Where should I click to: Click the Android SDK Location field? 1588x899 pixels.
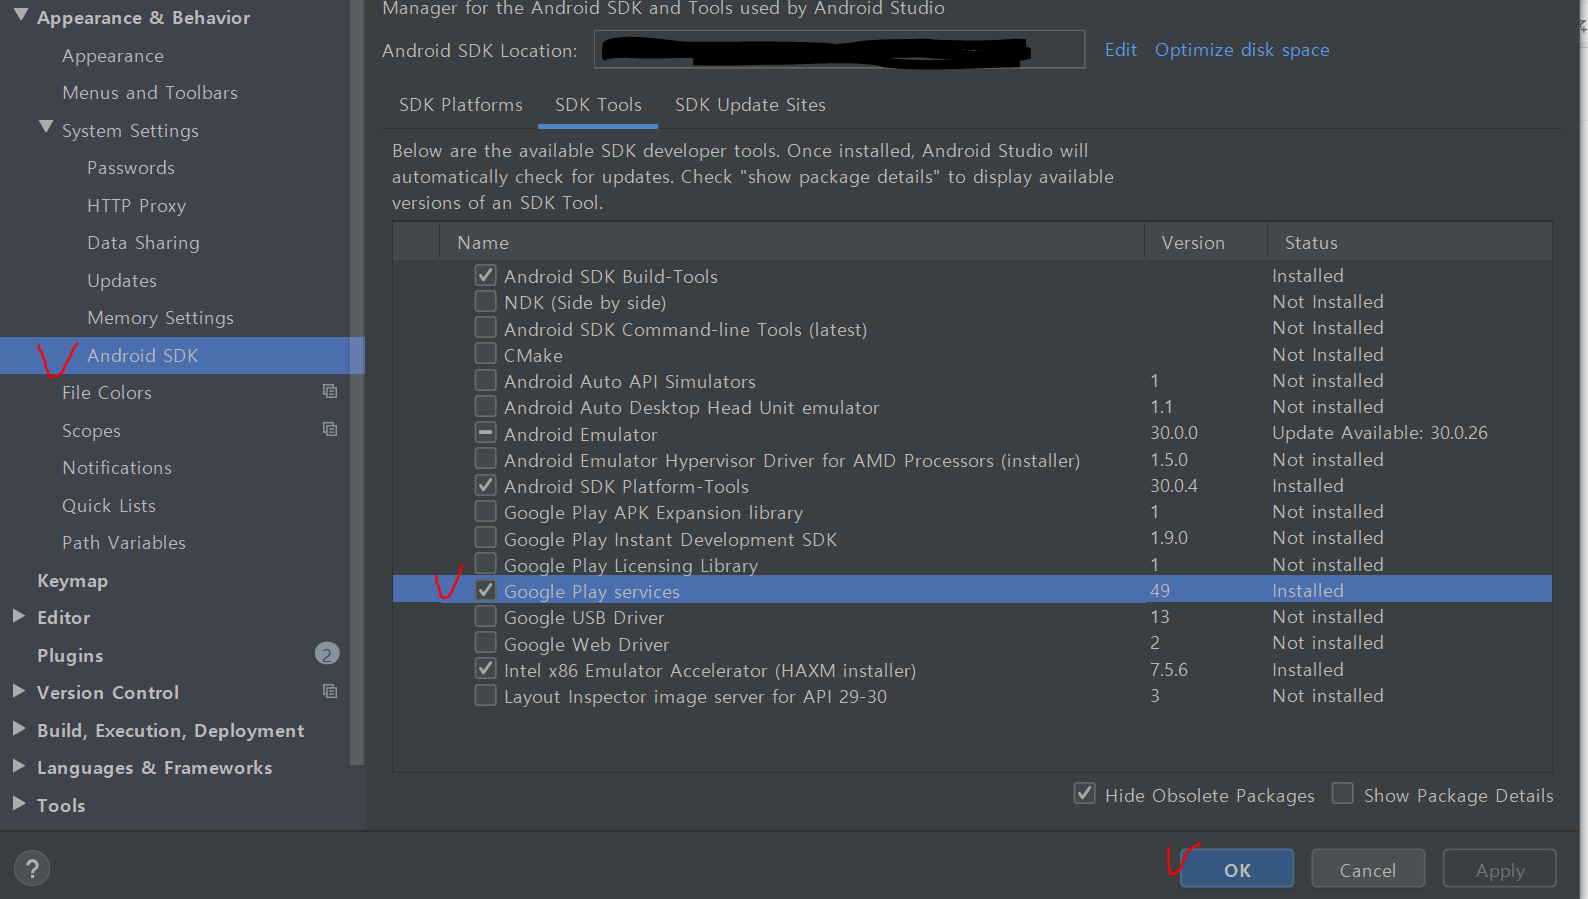point(839,49)
